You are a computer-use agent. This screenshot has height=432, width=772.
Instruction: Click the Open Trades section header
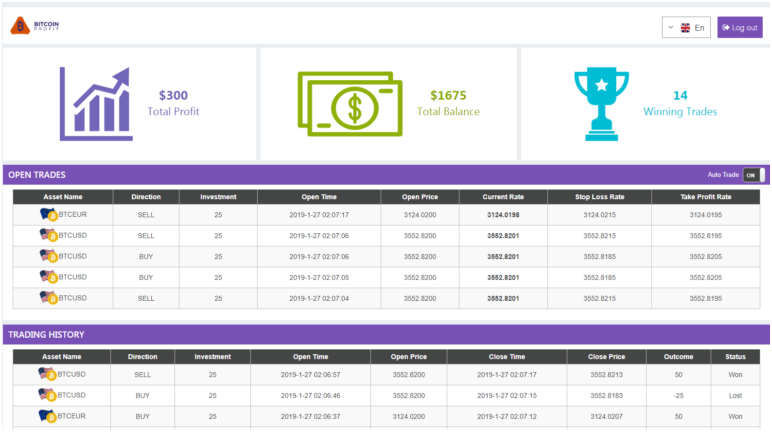37,175
